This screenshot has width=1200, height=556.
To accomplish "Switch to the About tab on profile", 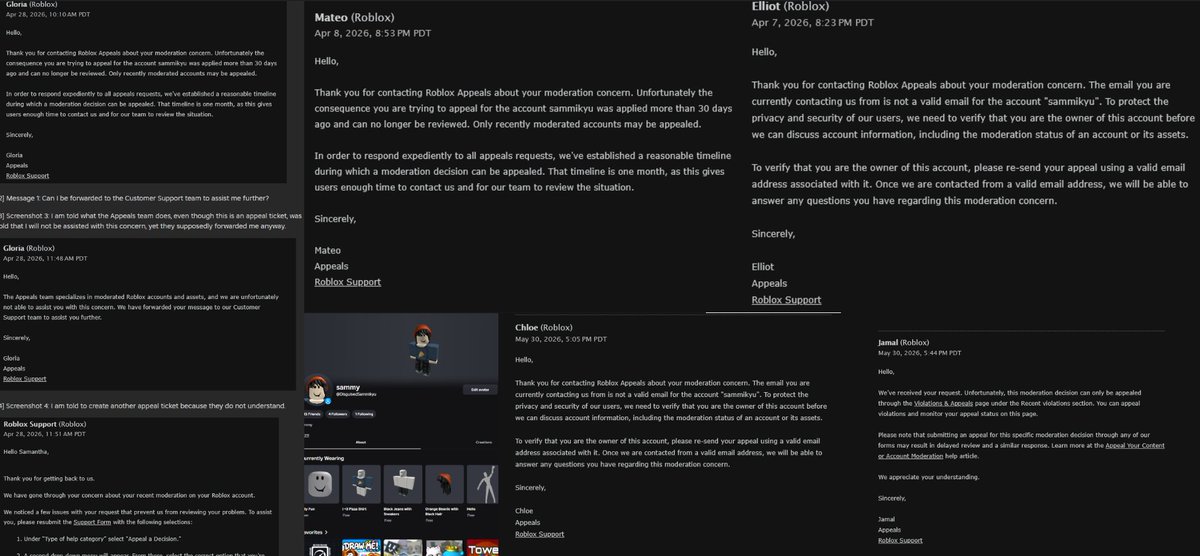I will (x=360, y=441).
